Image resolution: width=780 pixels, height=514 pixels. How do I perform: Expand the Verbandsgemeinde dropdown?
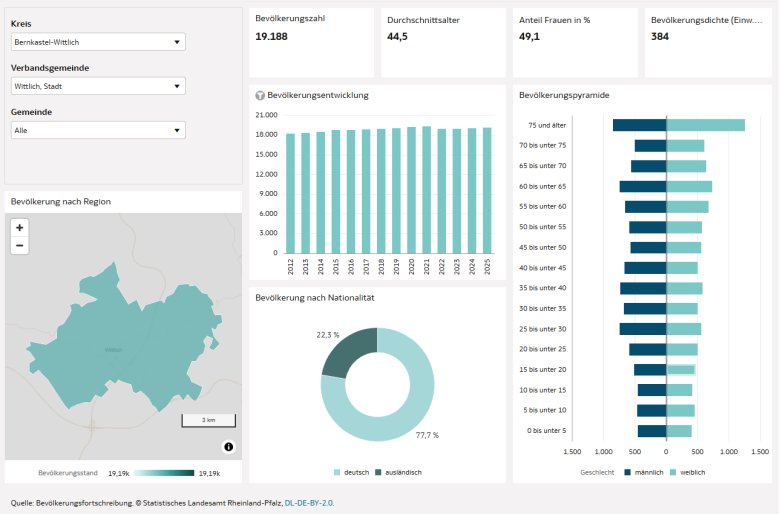coord(97,86)
